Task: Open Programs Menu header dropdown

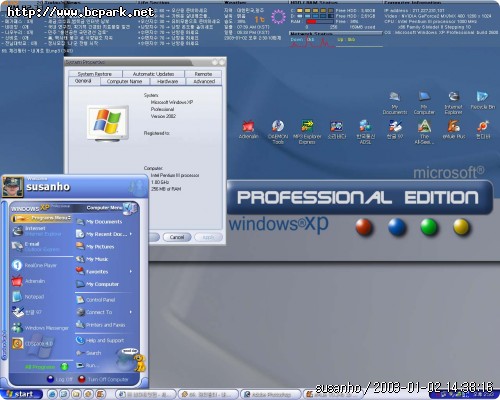Action: (x=42, y=218)
